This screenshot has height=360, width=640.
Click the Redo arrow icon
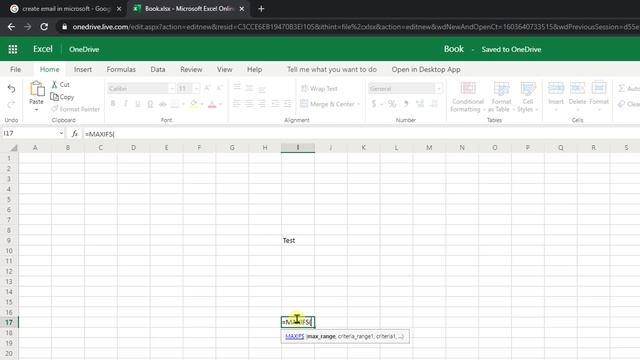[x=11, y=104]
